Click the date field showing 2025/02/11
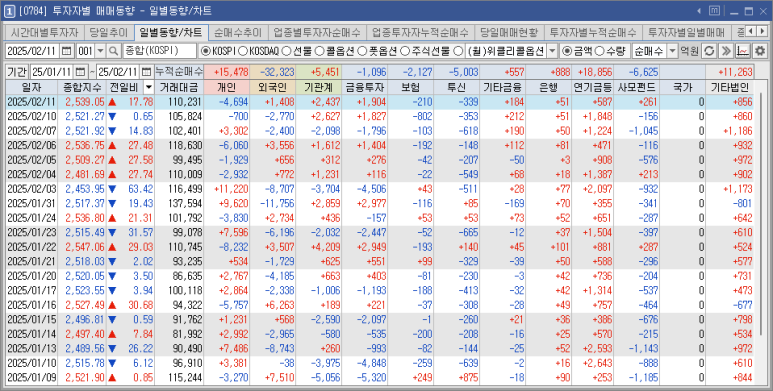773x391 pixels. (x=33, y=51)
